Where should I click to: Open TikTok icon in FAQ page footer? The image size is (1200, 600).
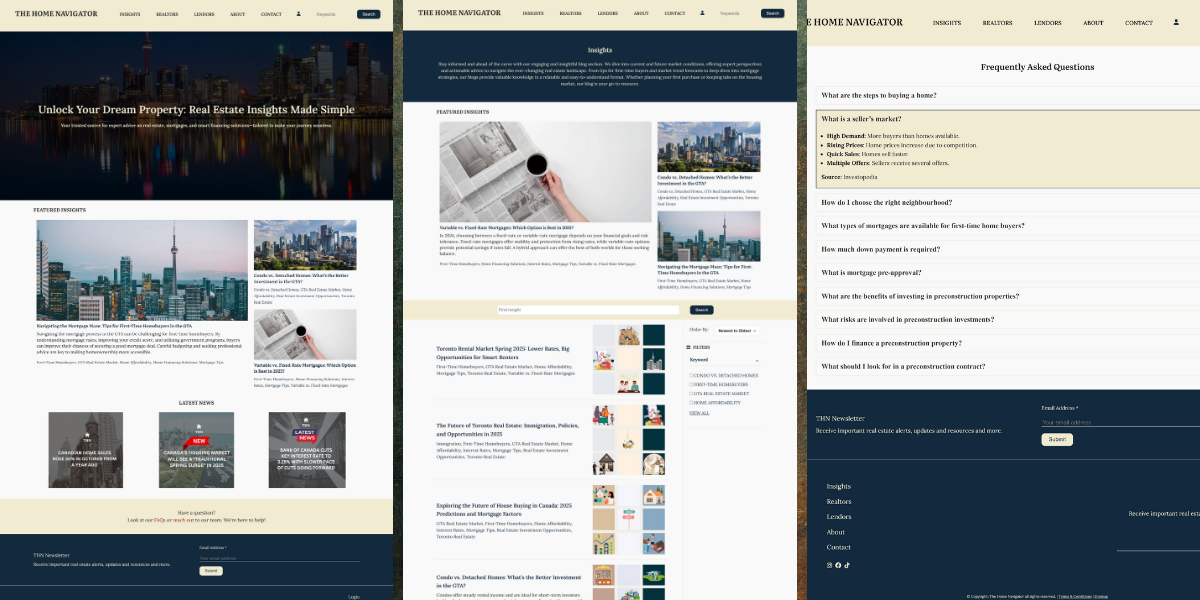click(x=846, y=565)
